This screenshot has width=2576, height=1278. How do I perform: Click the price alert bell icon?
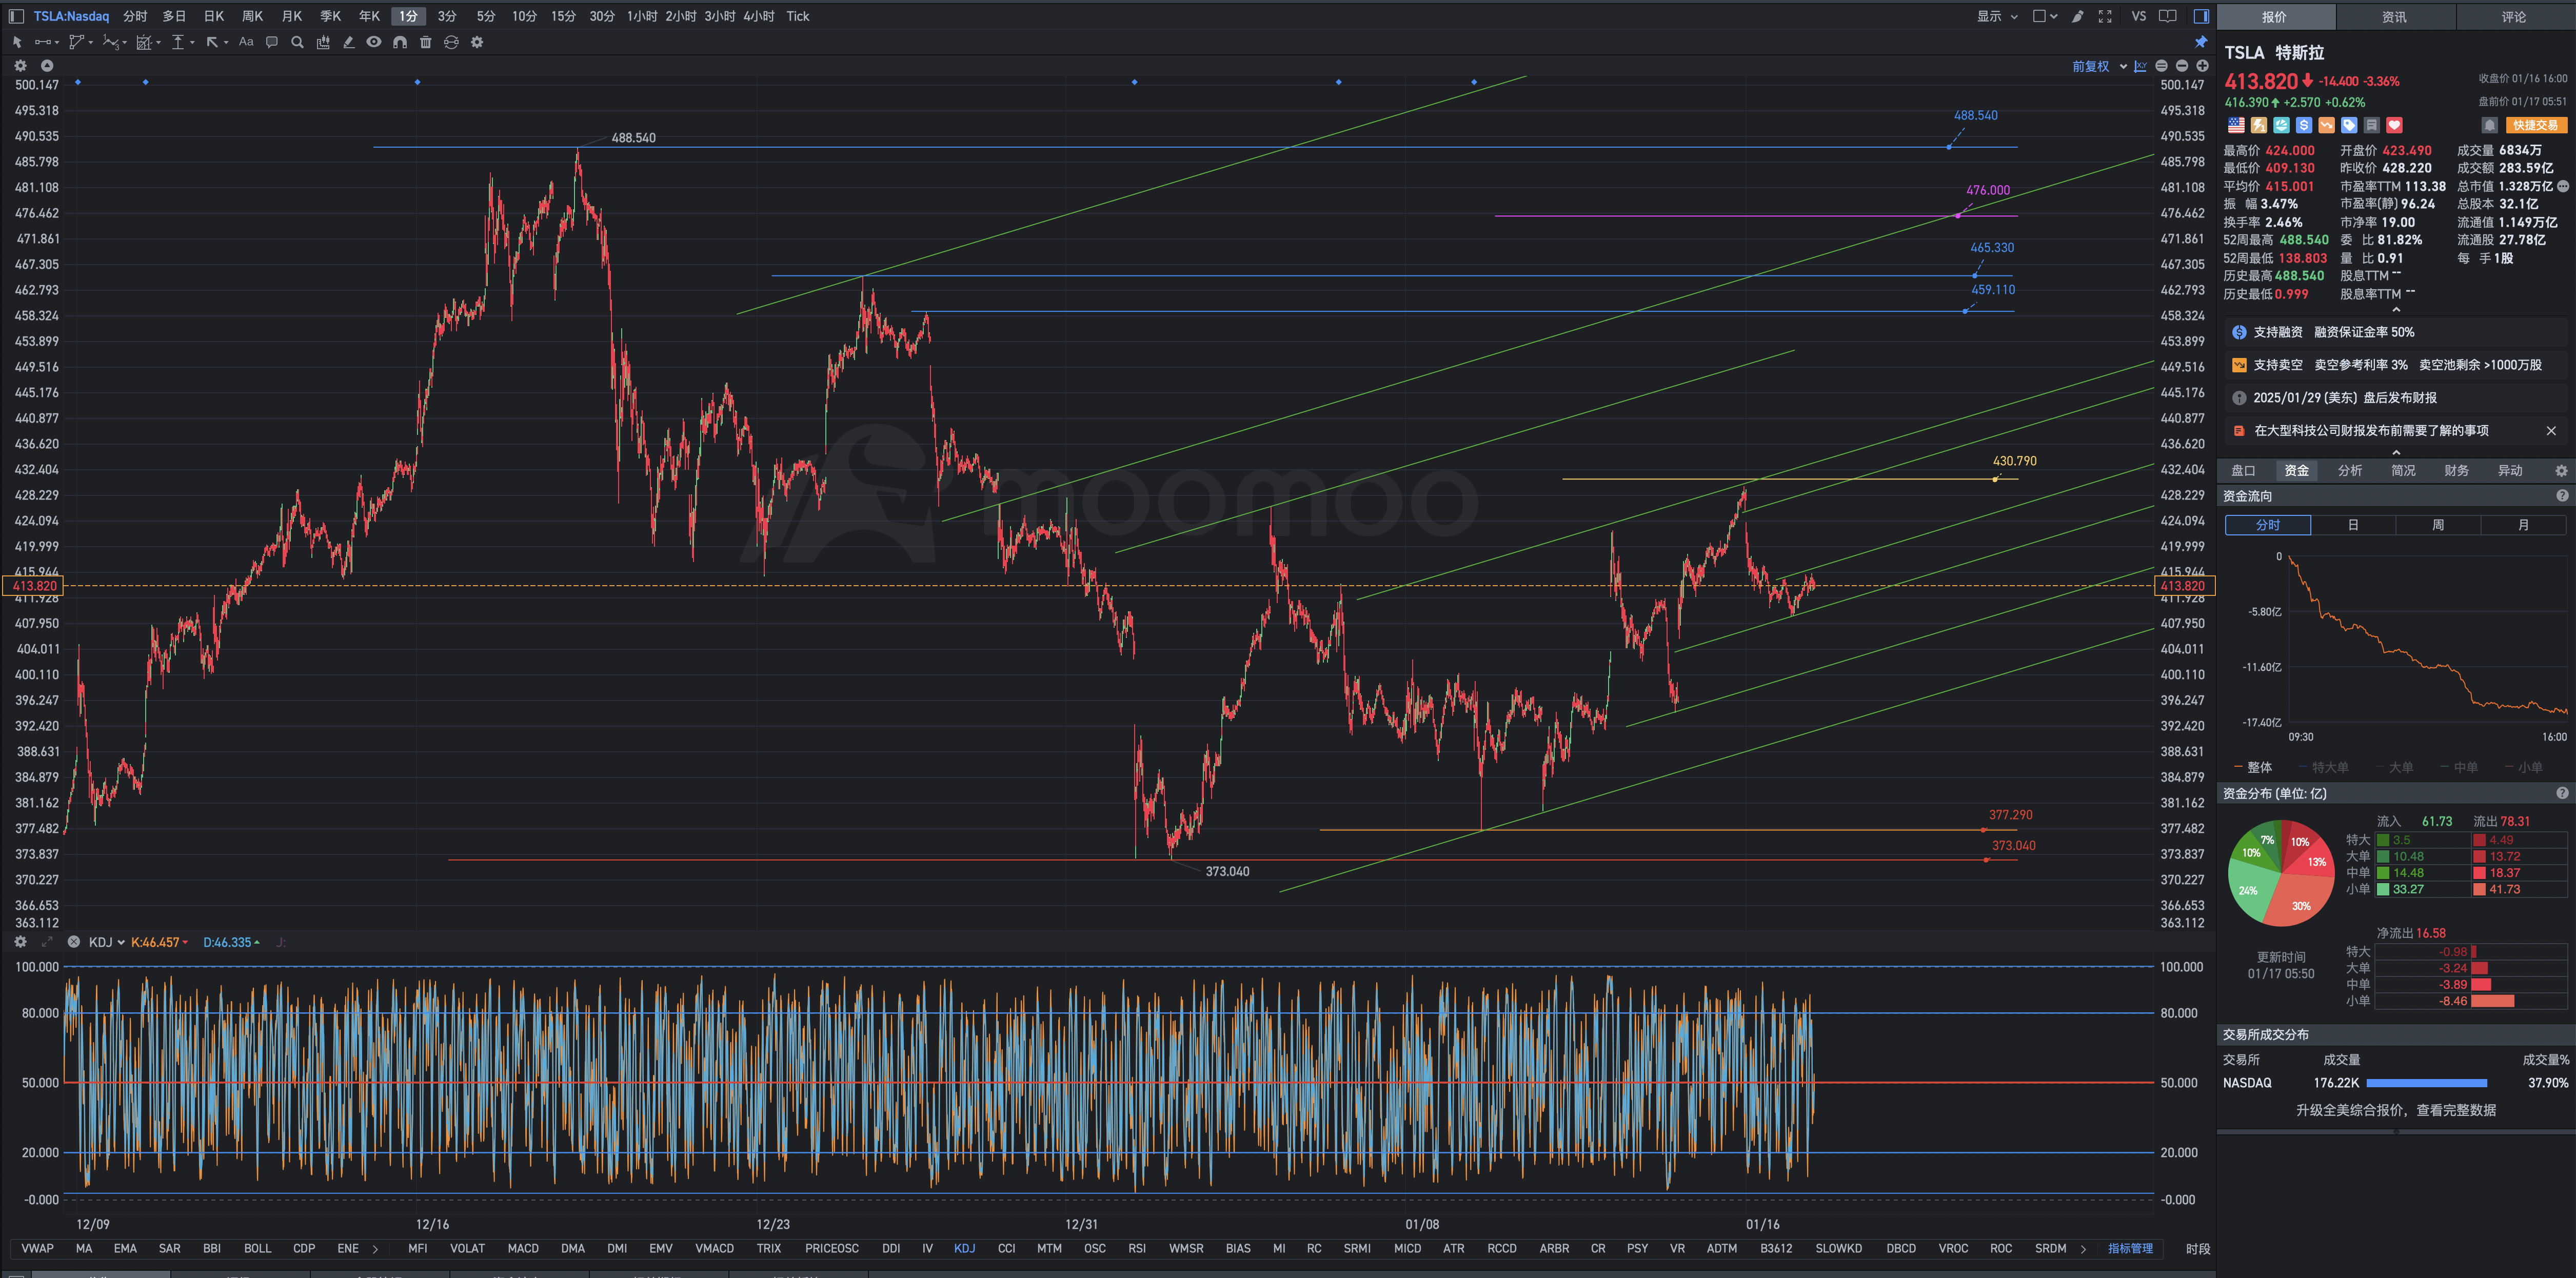[2489, 125]
